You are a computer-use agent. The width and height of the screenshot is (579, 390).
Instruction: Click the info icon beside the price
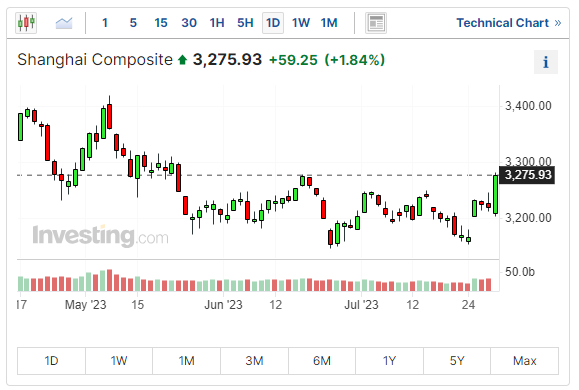click(x=546, y=62)
